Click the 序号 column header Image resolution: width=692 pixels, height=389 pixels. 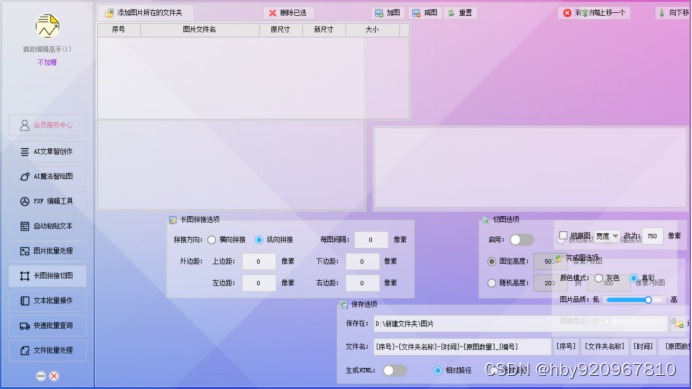pyautogui.click(x=119, y=30)
